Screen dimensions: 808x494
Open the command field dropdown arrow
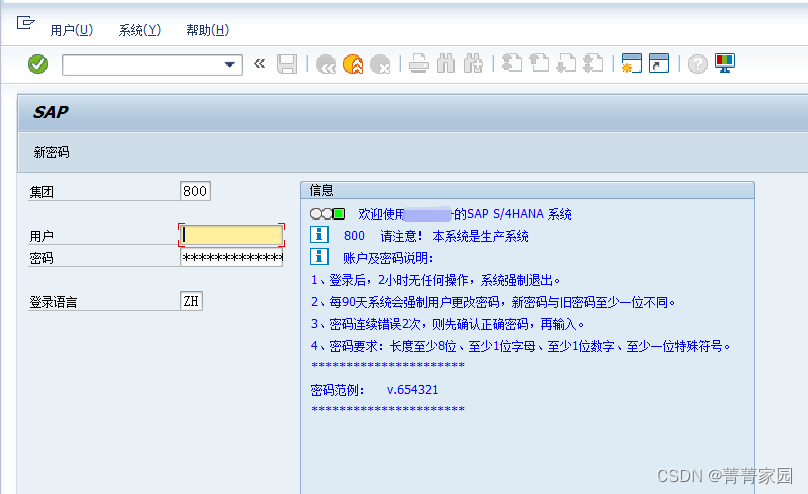[230, 65]
